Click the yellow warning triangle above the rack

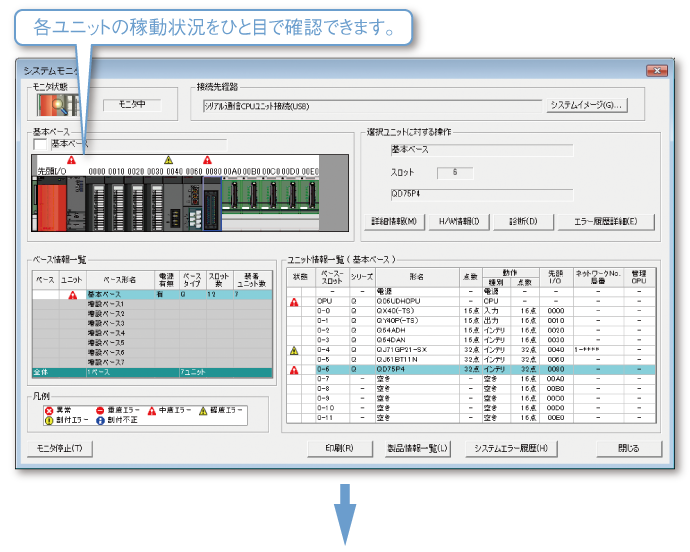click(x=168, y=160)
